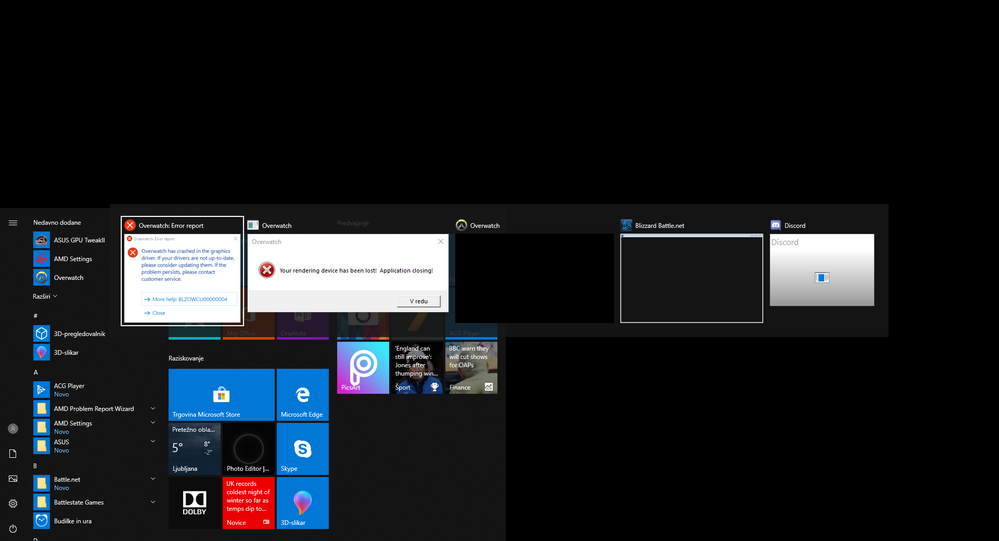The height and width of the screenshot is (541, 999).
Task: Switch to the Blizzard Battle.net window thumbnail
Action: click(x=691, y=278)
